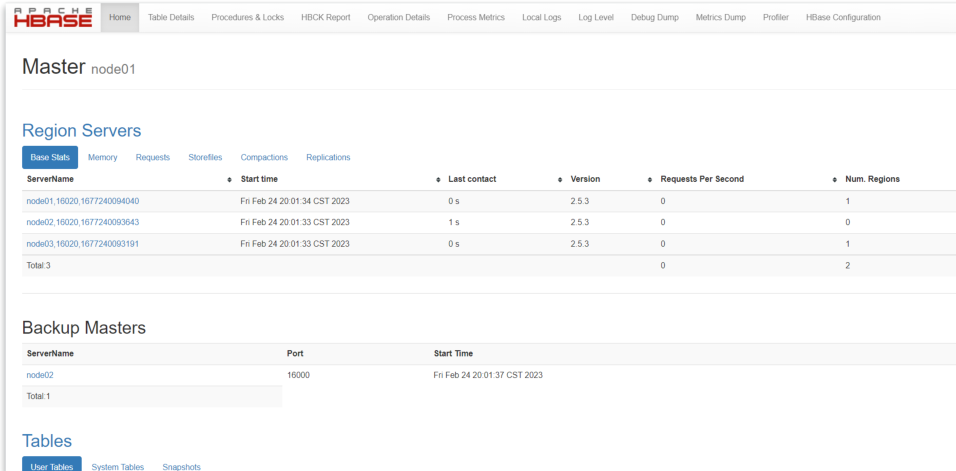Open the Profiler page
956x471 pixels.
pyautogui.click(x=776, y=18)
